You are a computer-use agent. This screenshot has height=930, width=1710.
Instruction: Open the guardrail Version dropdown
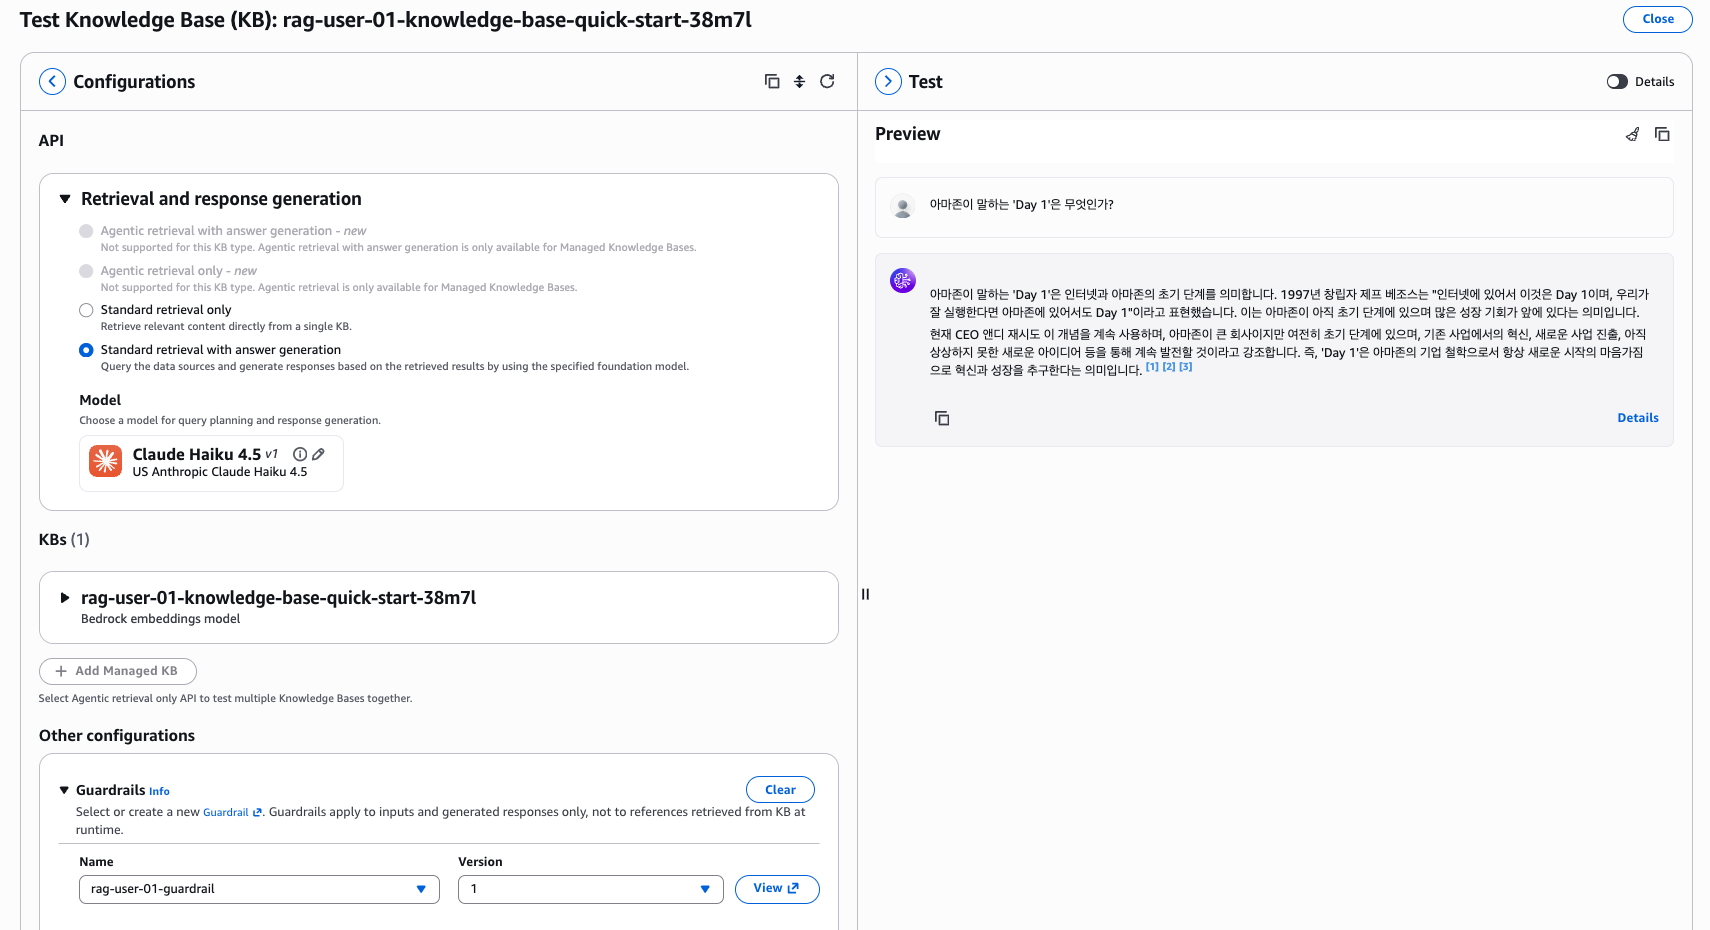pyautogui.click(x=590, y=889)
